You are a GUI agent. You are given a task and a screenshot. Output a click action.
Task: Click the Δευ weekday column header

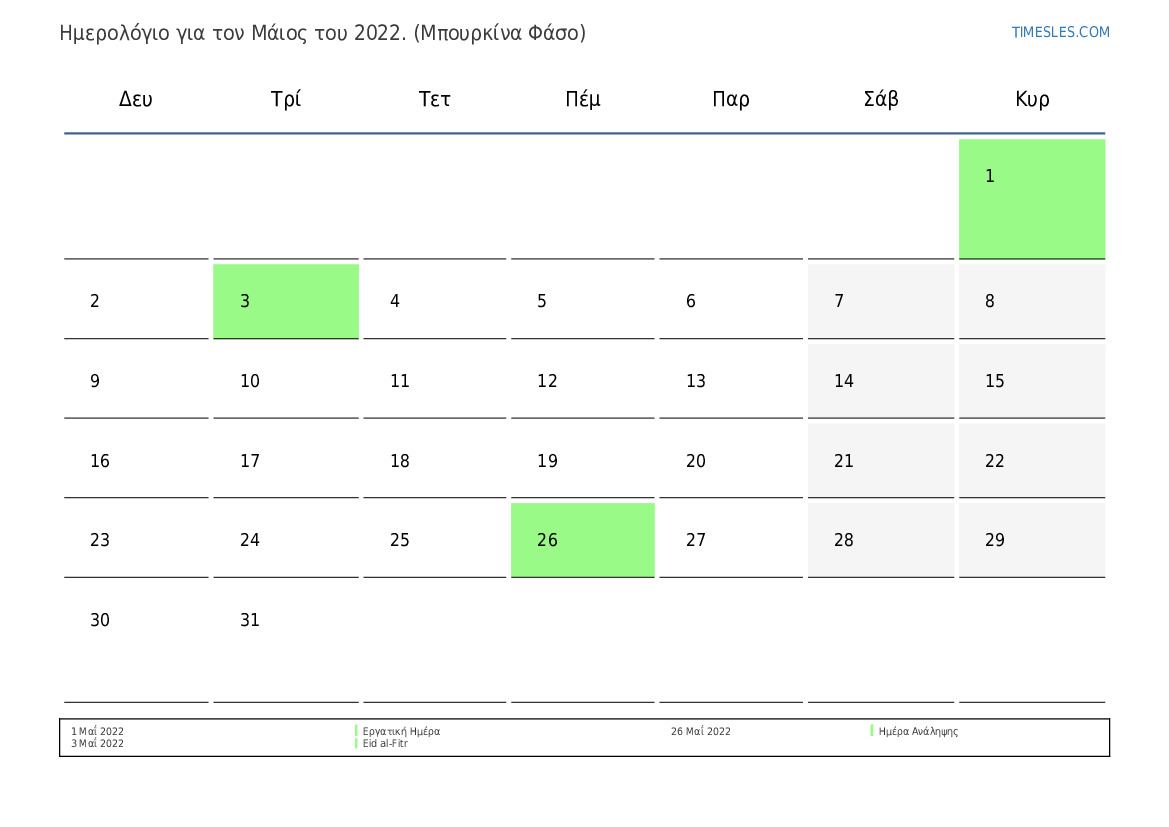click(136, 99)
